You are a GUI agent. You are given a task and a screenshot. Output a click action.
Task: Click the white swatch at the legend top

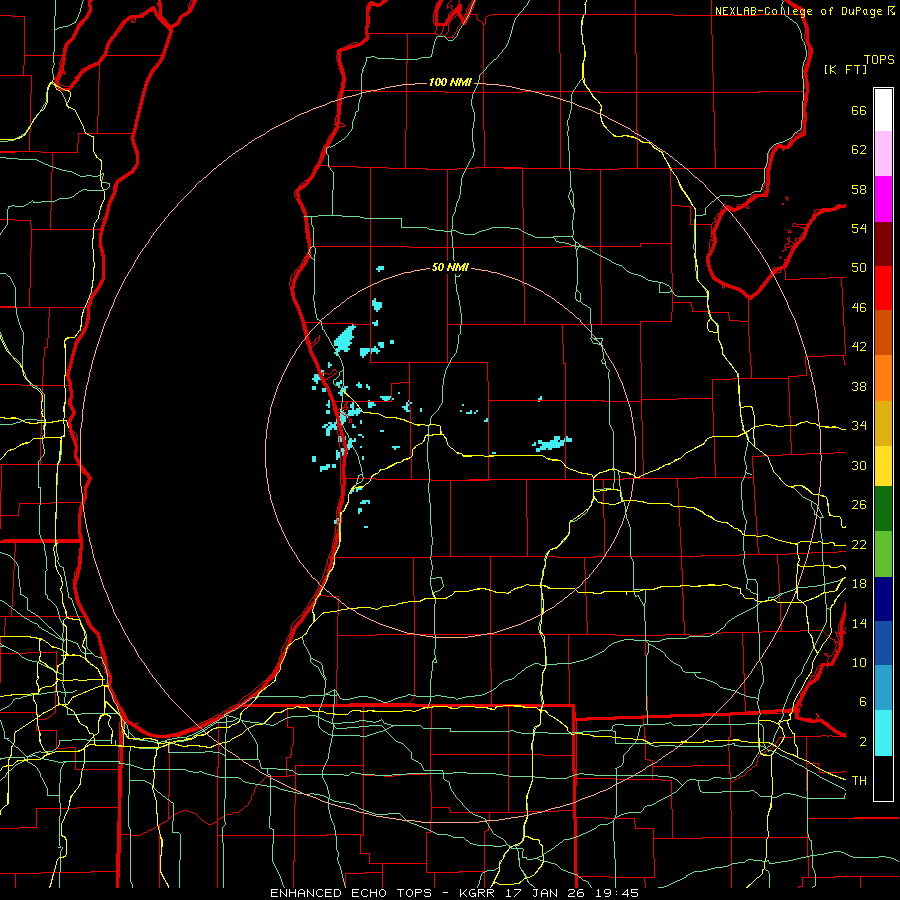point(883,110)
